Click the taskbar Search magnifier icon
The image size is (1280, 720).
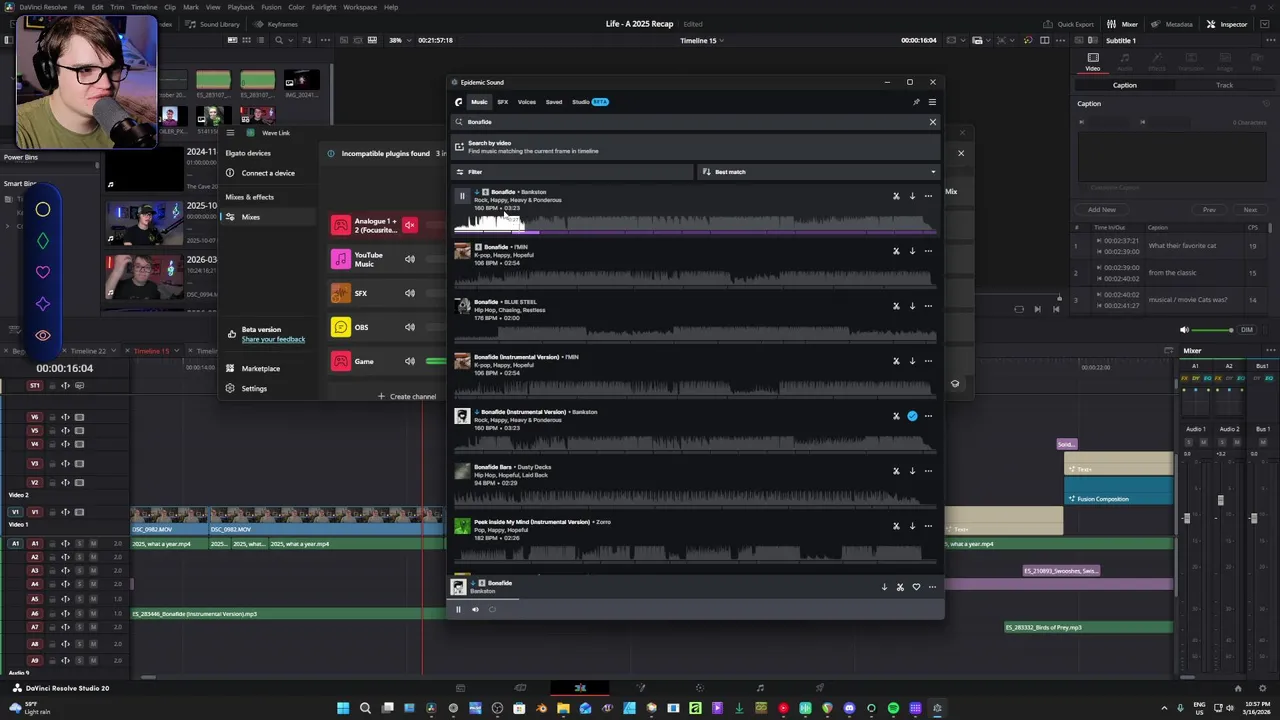point(365,708)
